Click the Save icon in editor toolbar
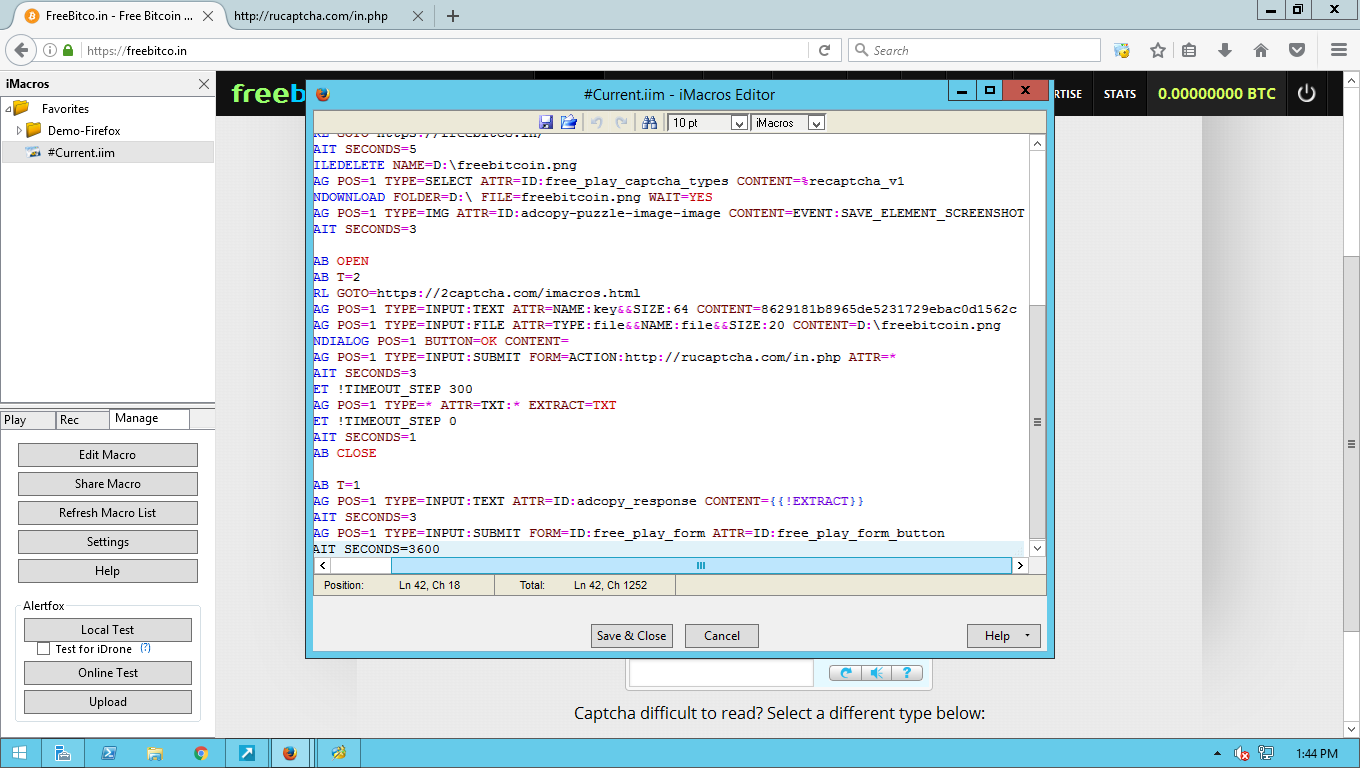The image size is (1360, 768). [546, 122]
